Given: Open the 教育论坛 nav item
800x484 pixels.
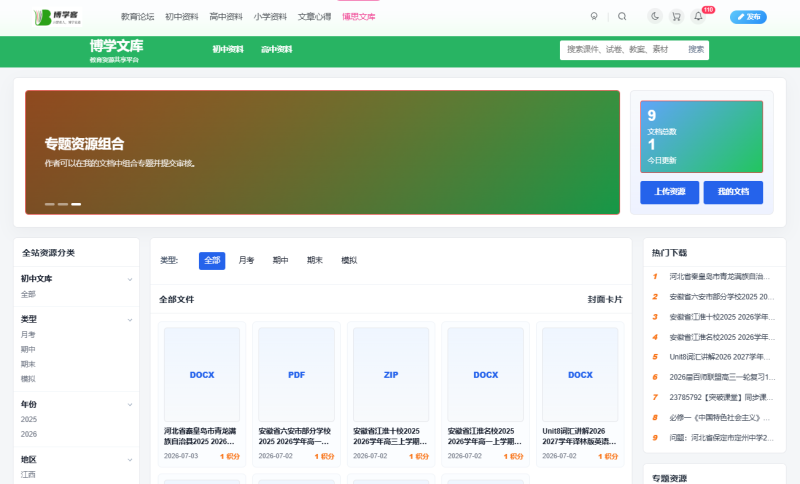Looking at the screenshot, I should [137, 17].
